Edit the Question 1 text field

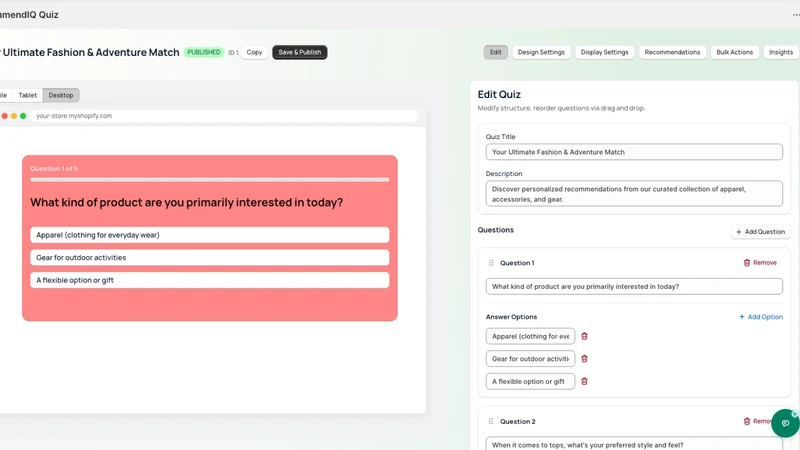634,287
